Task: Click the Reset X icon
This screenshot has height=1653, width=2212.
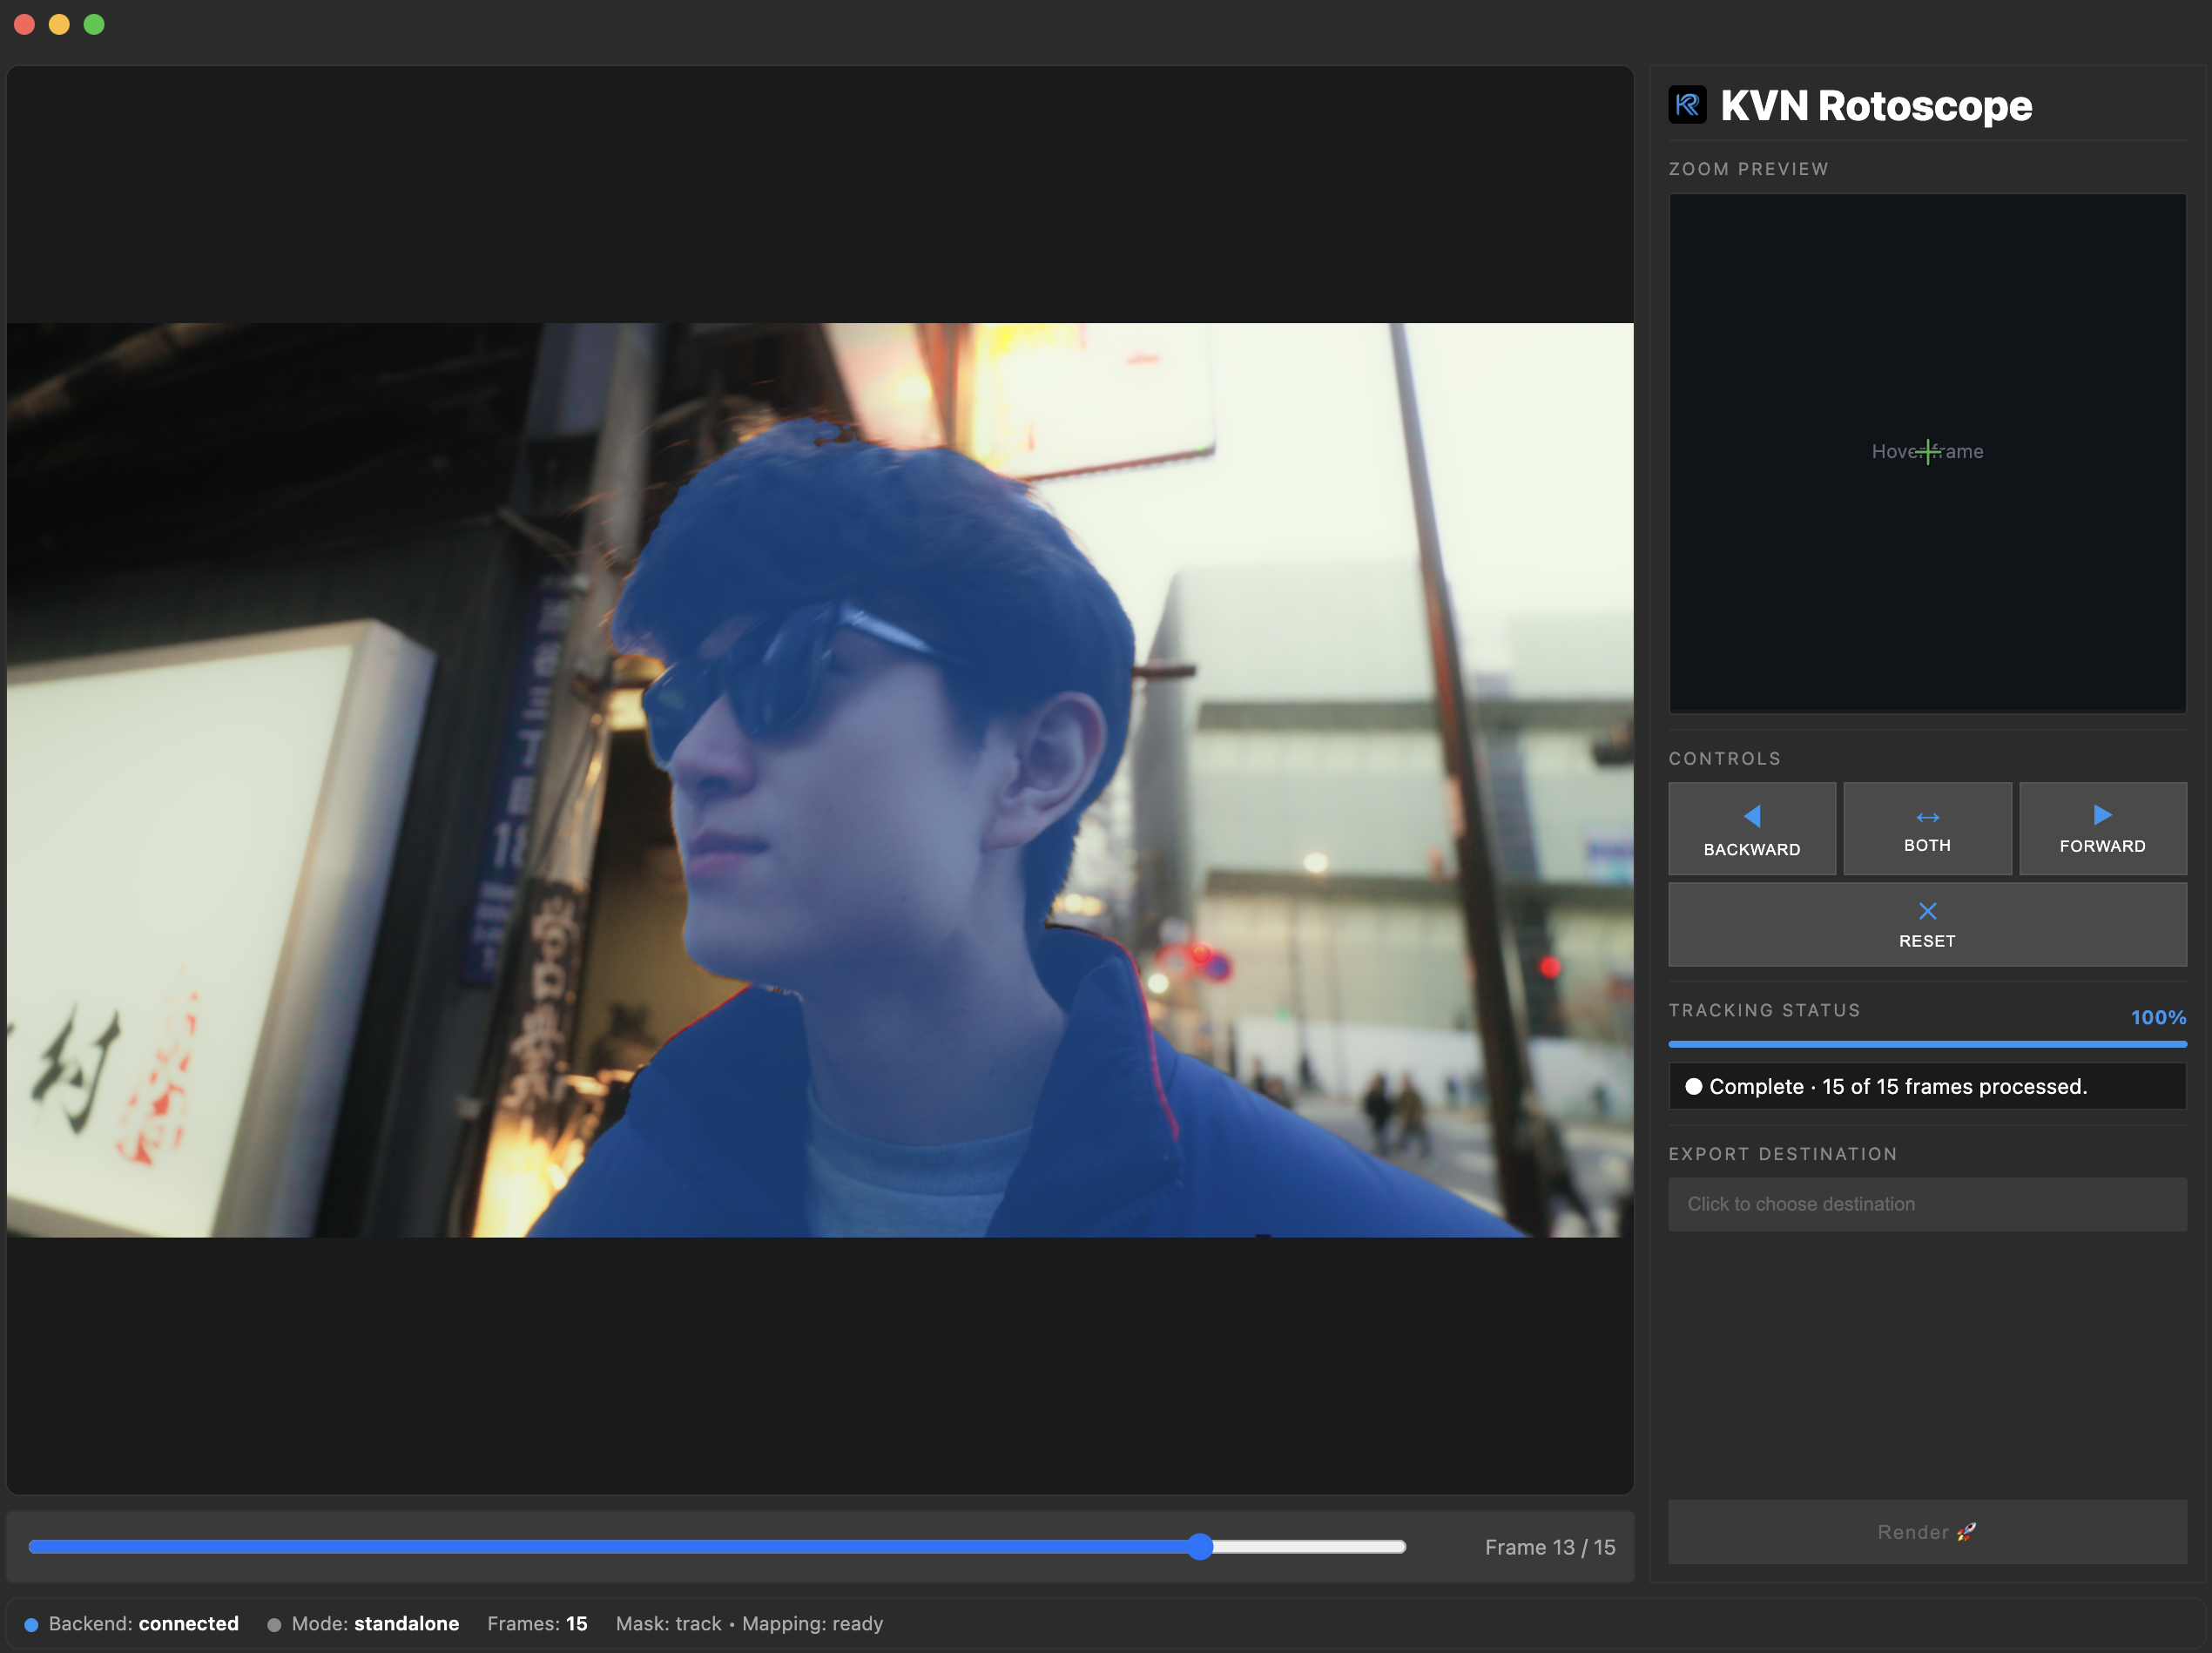Action: (1927, 911)
